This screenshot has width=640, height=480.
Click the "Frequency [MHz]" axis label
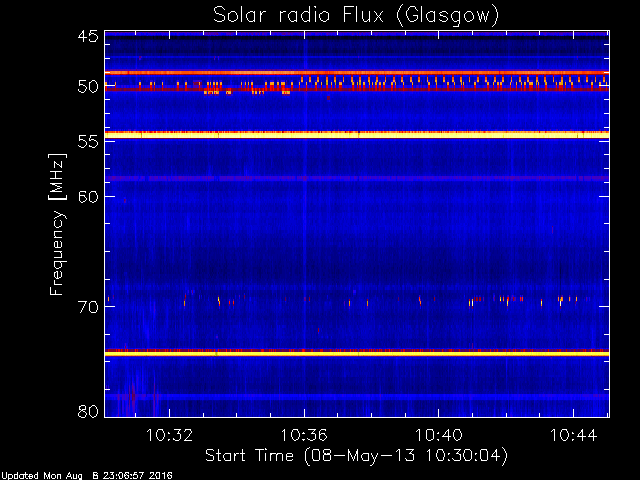58,224
